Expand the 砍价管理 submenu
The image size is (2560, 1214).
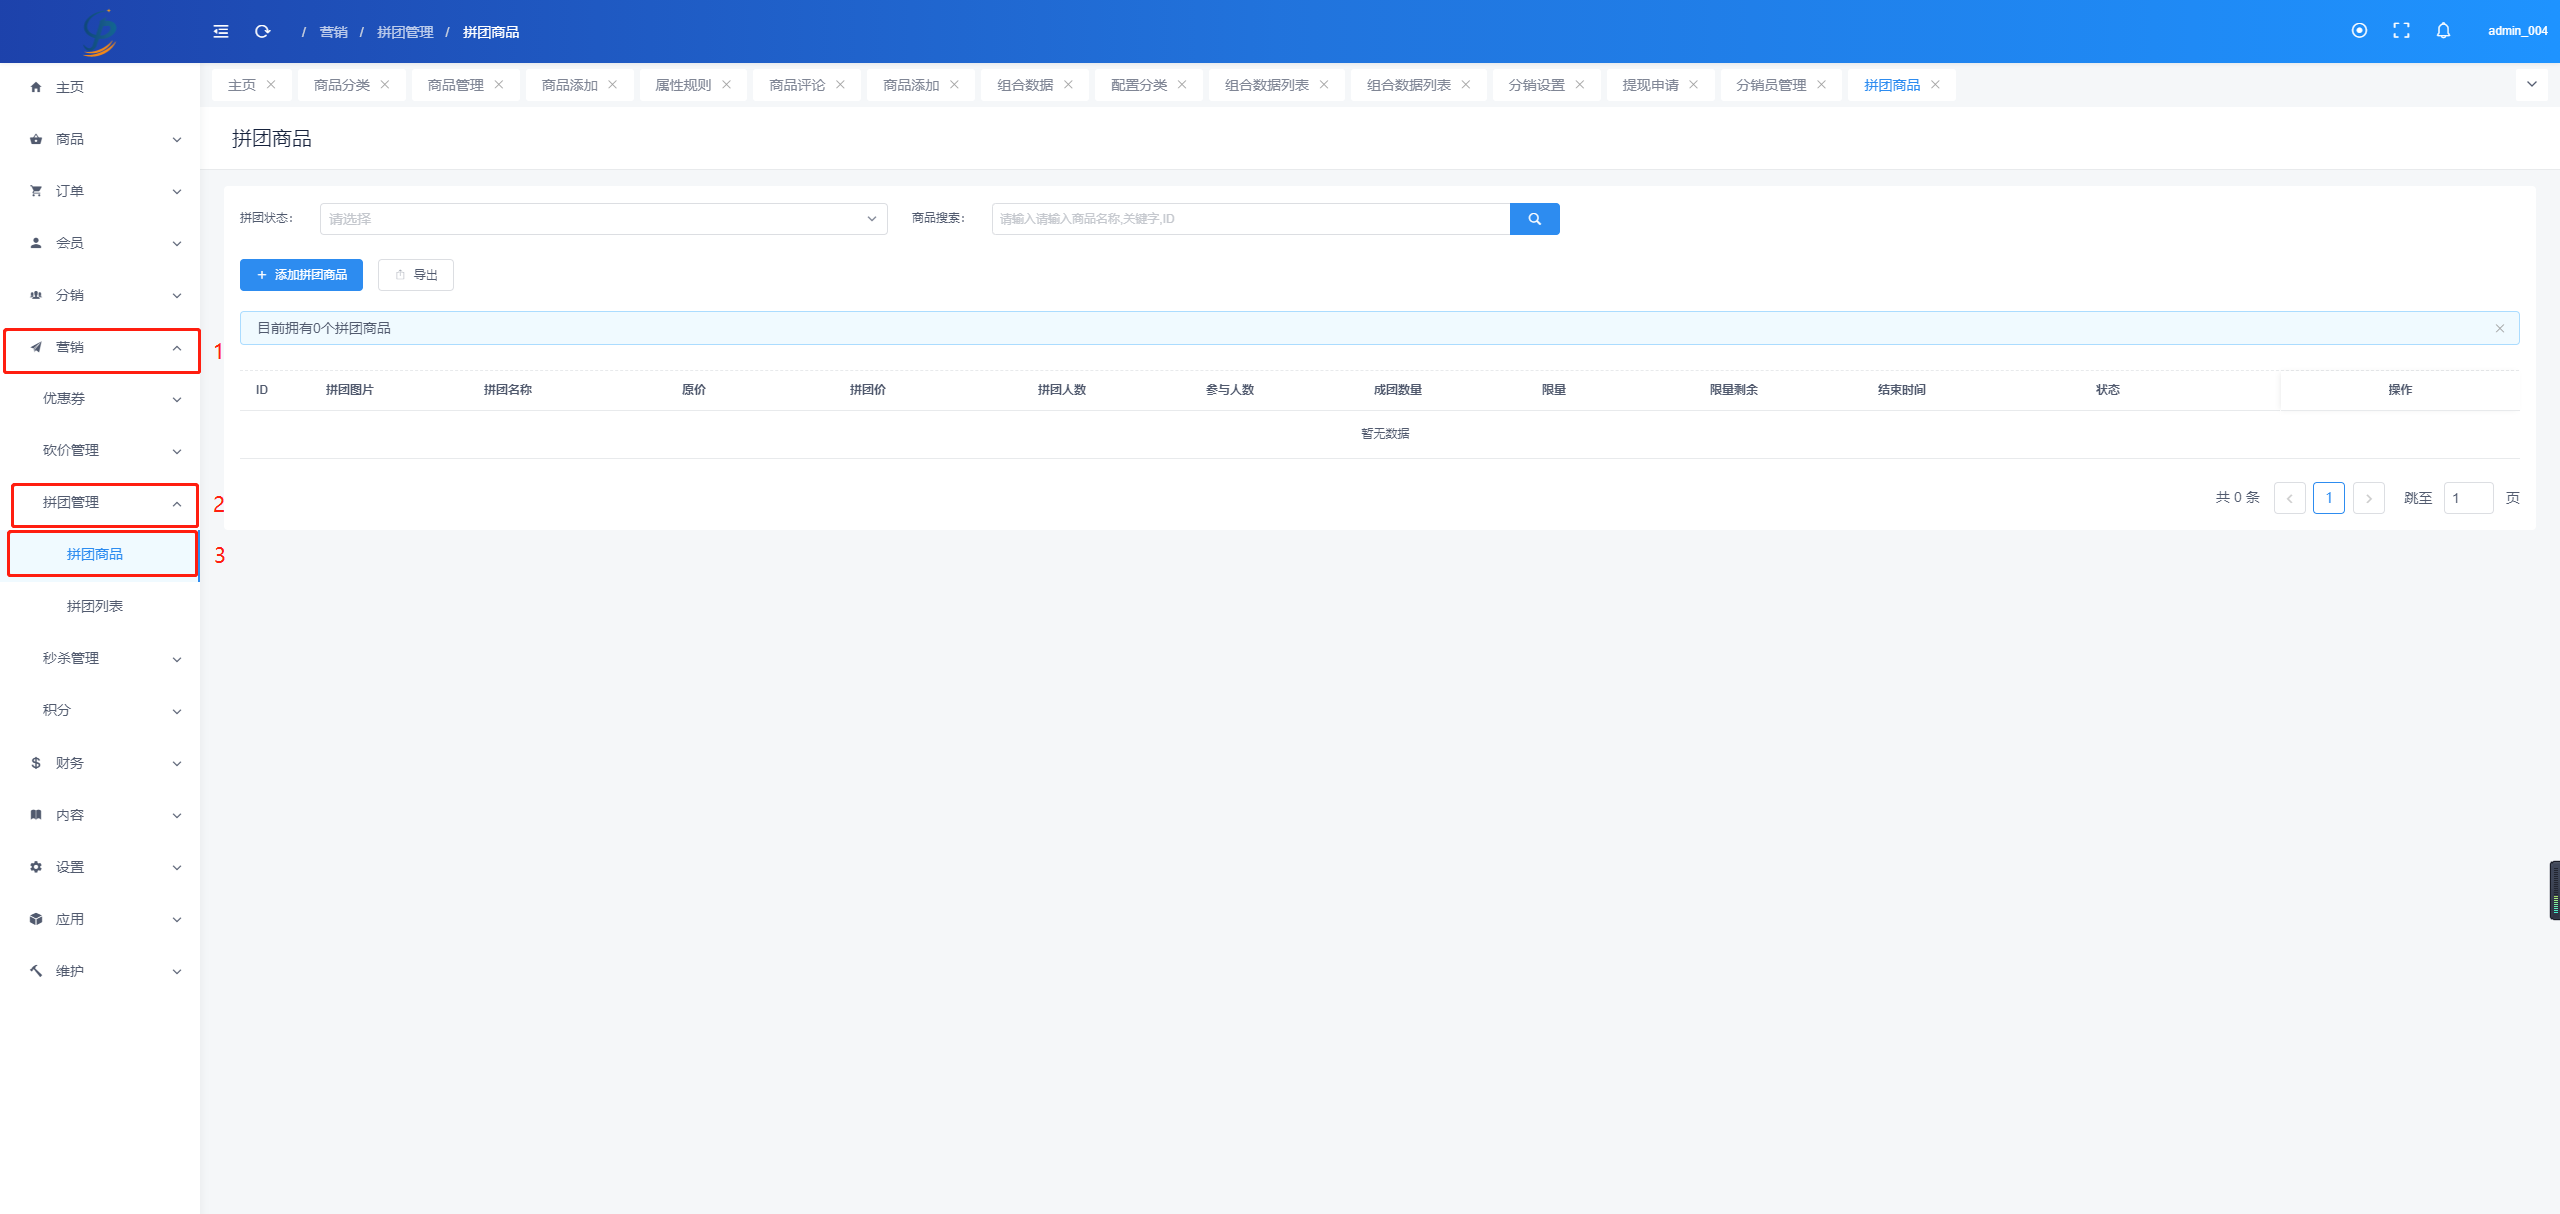pos(100,451)
